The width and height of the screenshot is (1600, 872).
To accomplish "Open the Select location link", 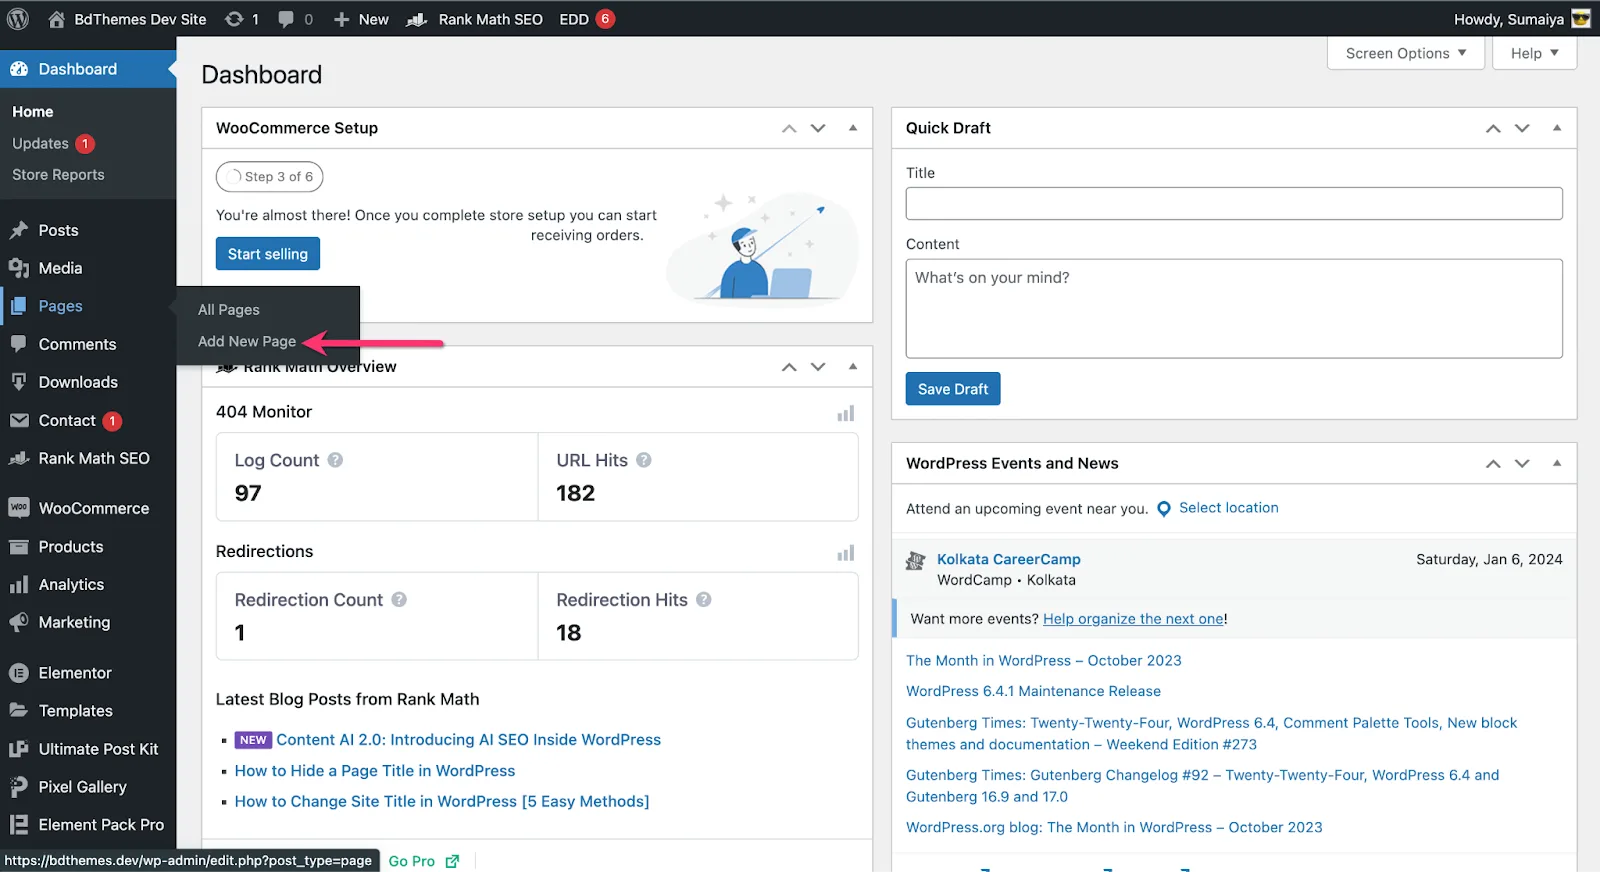I will tap(1228, 508).
